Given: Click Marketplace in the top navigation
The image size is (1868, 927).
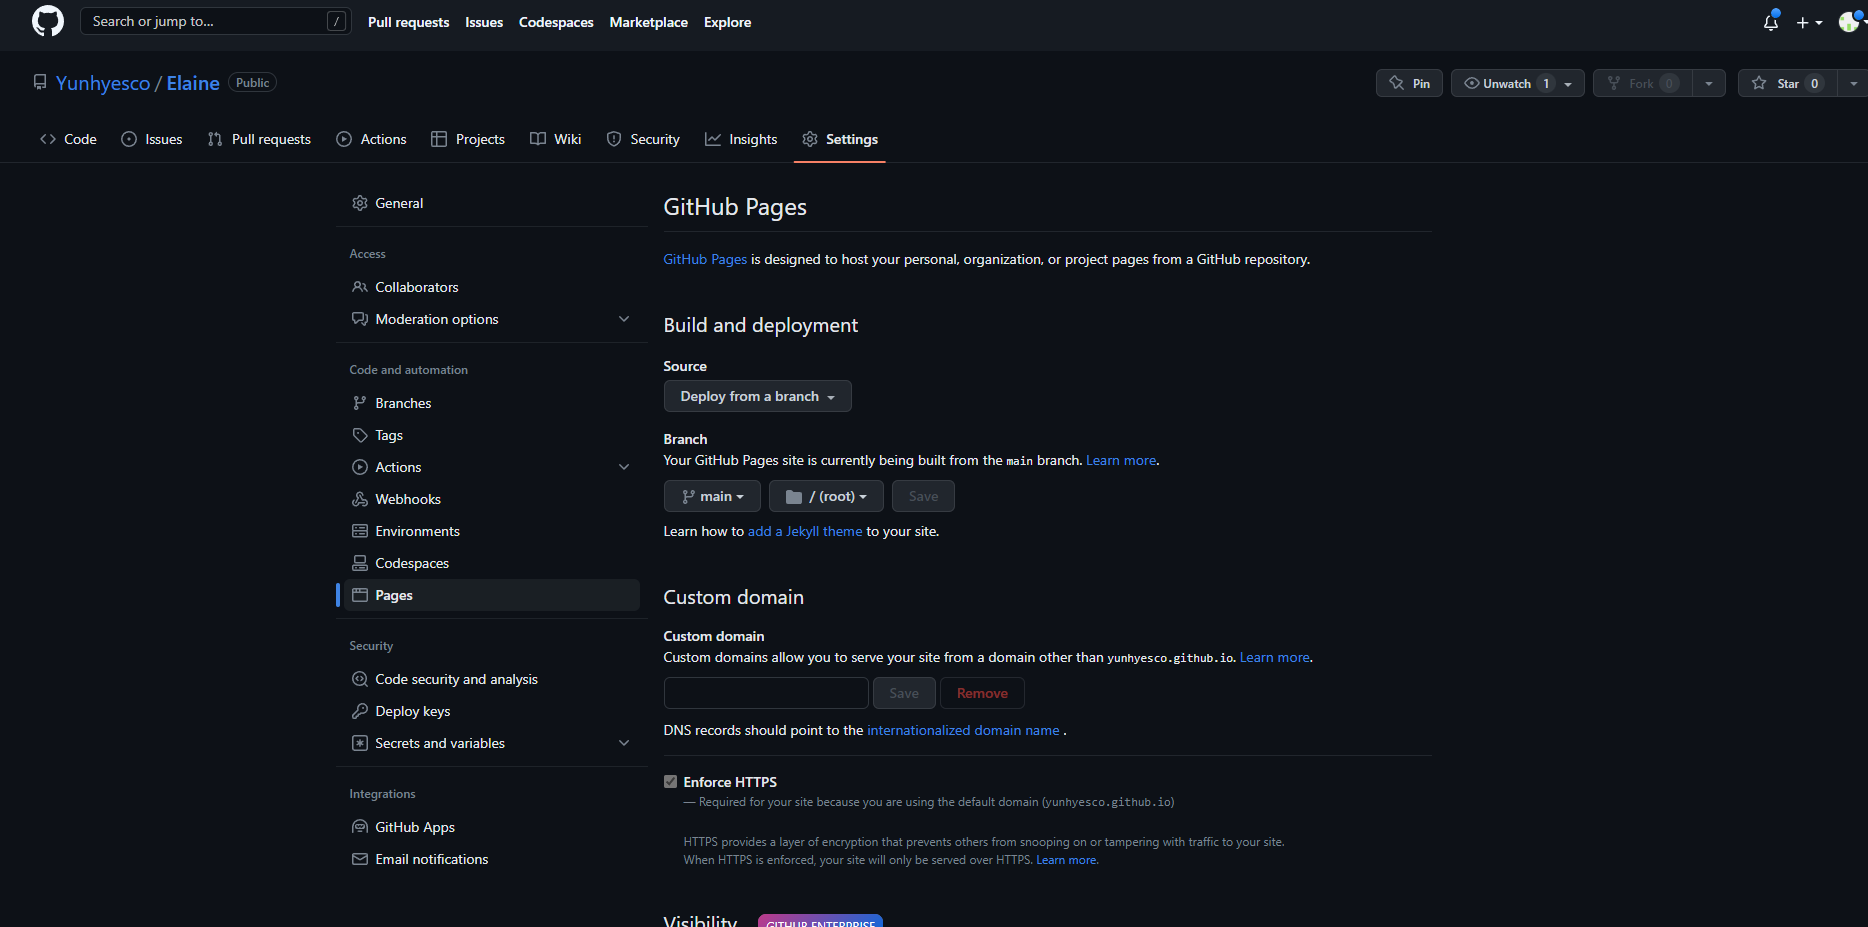Looking at the screenshot, I should (x=649, y=22).
